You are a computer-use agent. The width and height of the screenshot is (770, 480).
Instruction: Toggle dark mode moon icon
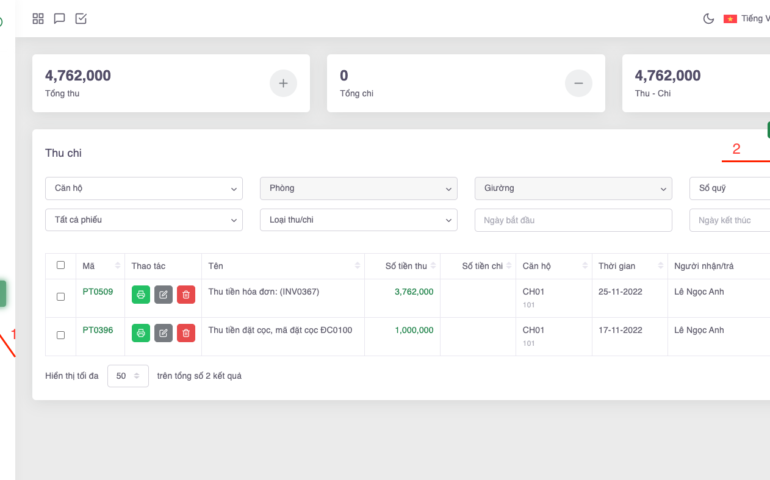[x=708, y=18]
